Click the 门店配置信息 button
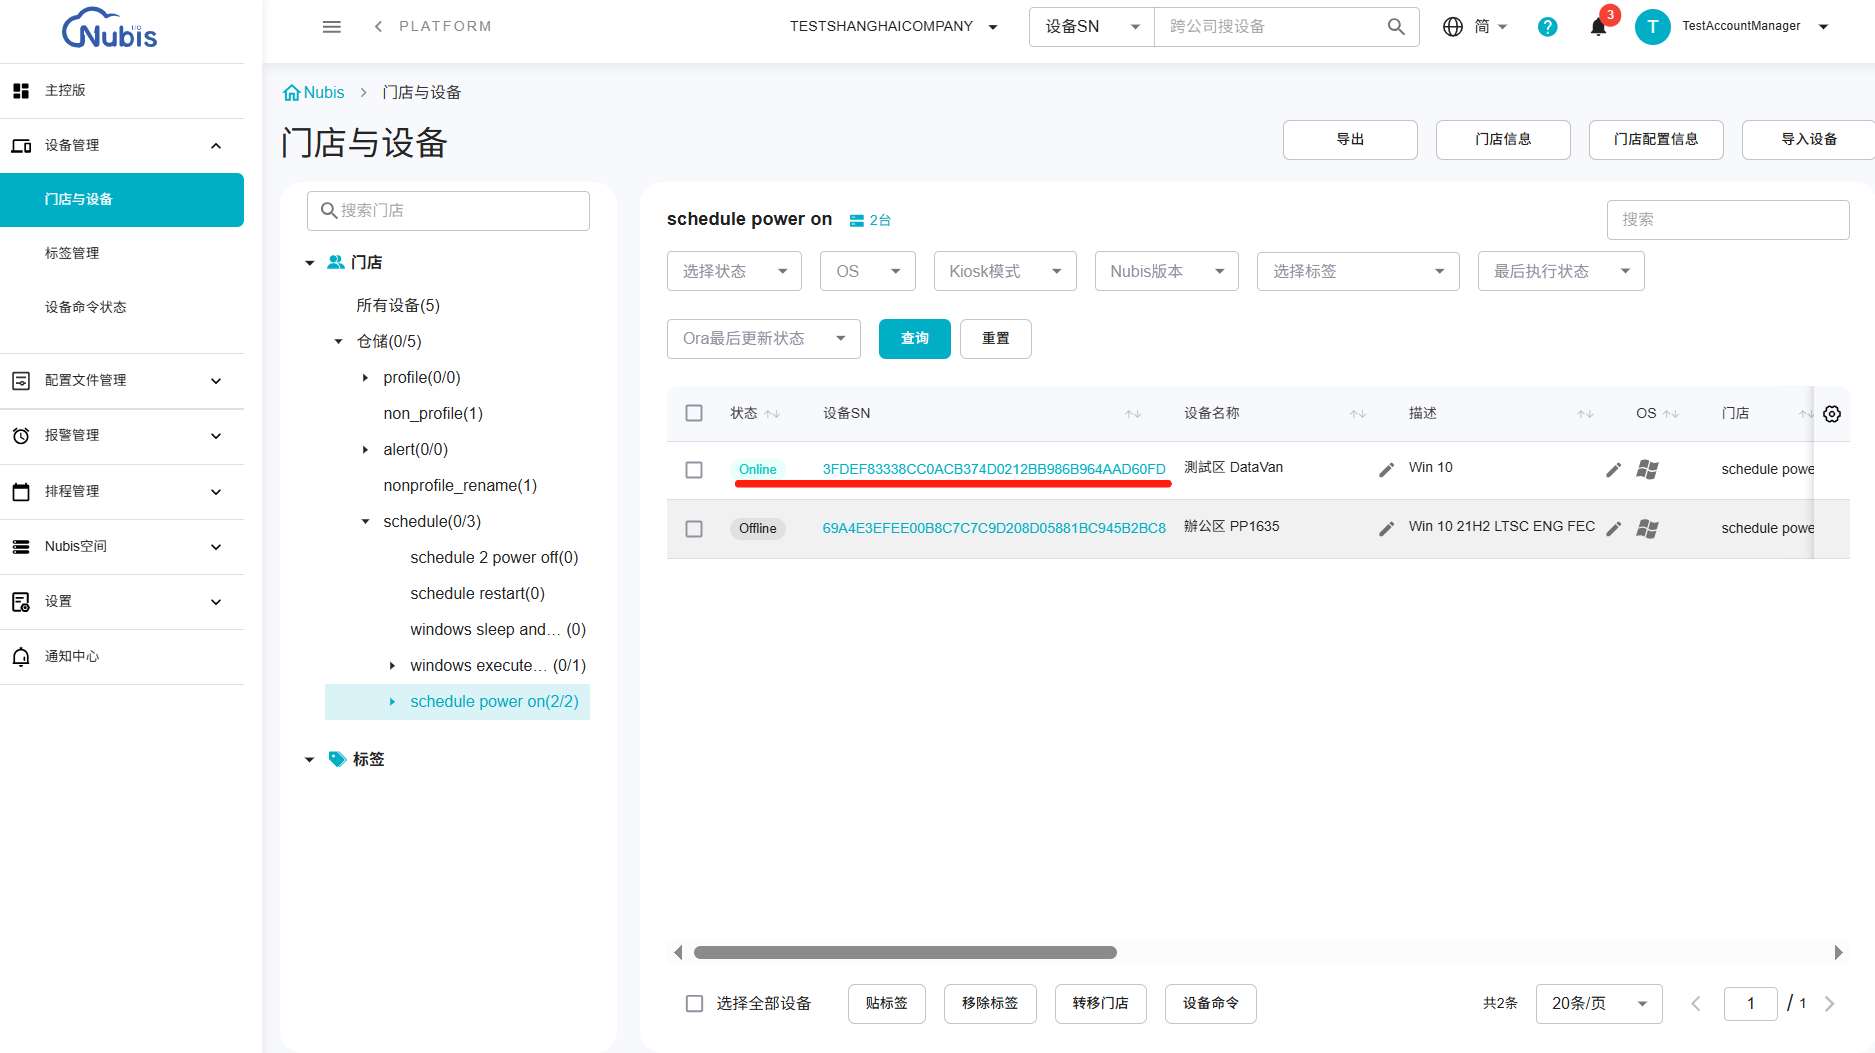The height and width of the screenshot is (1053, 1875). (1656, 140)
